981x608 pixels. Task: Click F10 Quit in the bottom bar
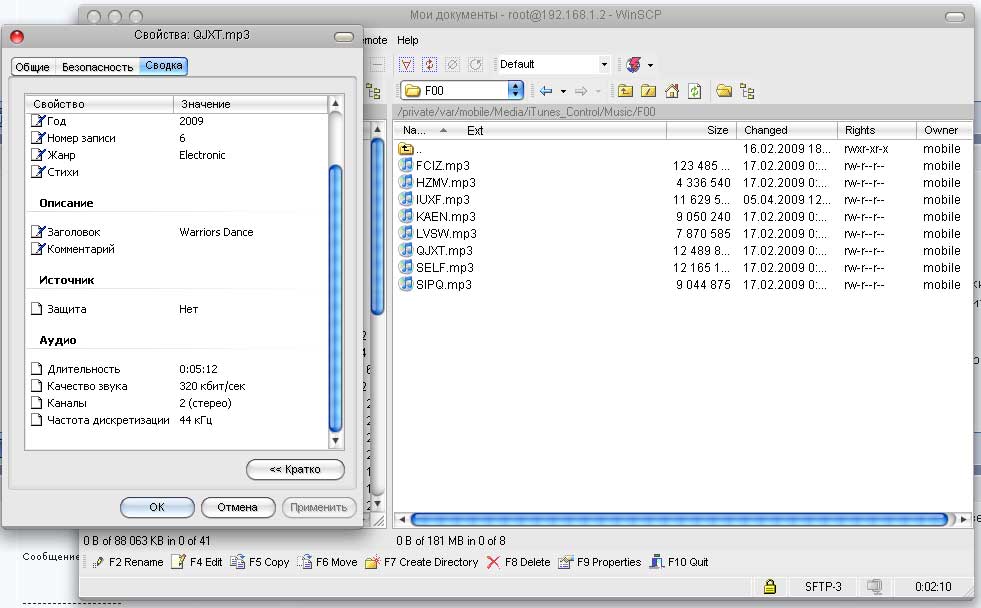tap(679, 562)
